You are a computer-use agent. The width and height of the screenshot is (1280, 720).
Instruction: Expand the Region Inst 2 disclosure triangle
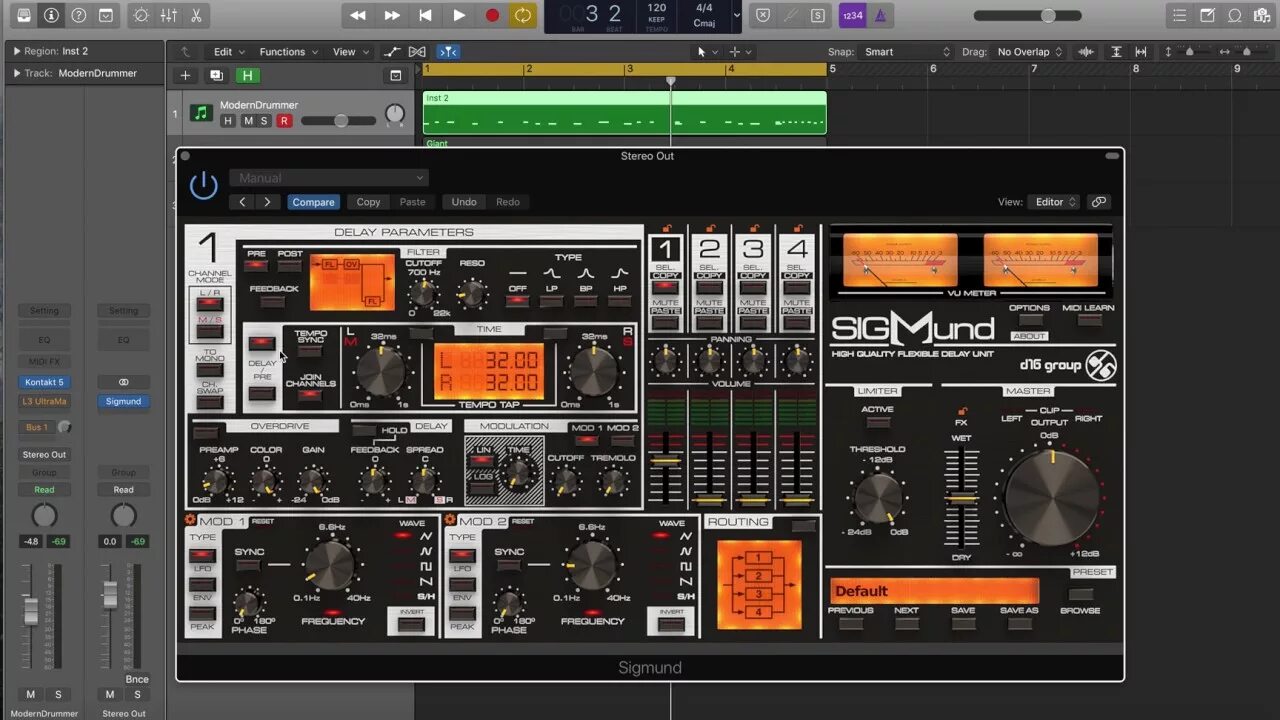pos(17,51)
